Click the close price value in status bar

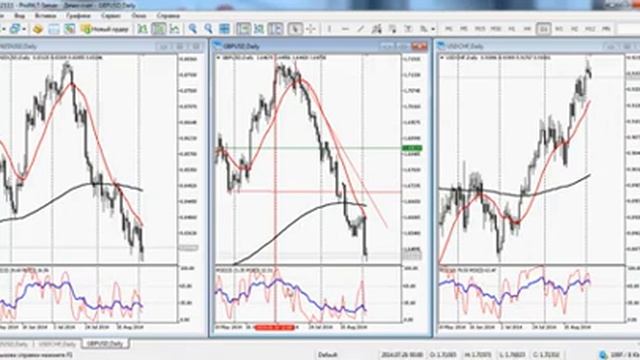pos(546,355)
